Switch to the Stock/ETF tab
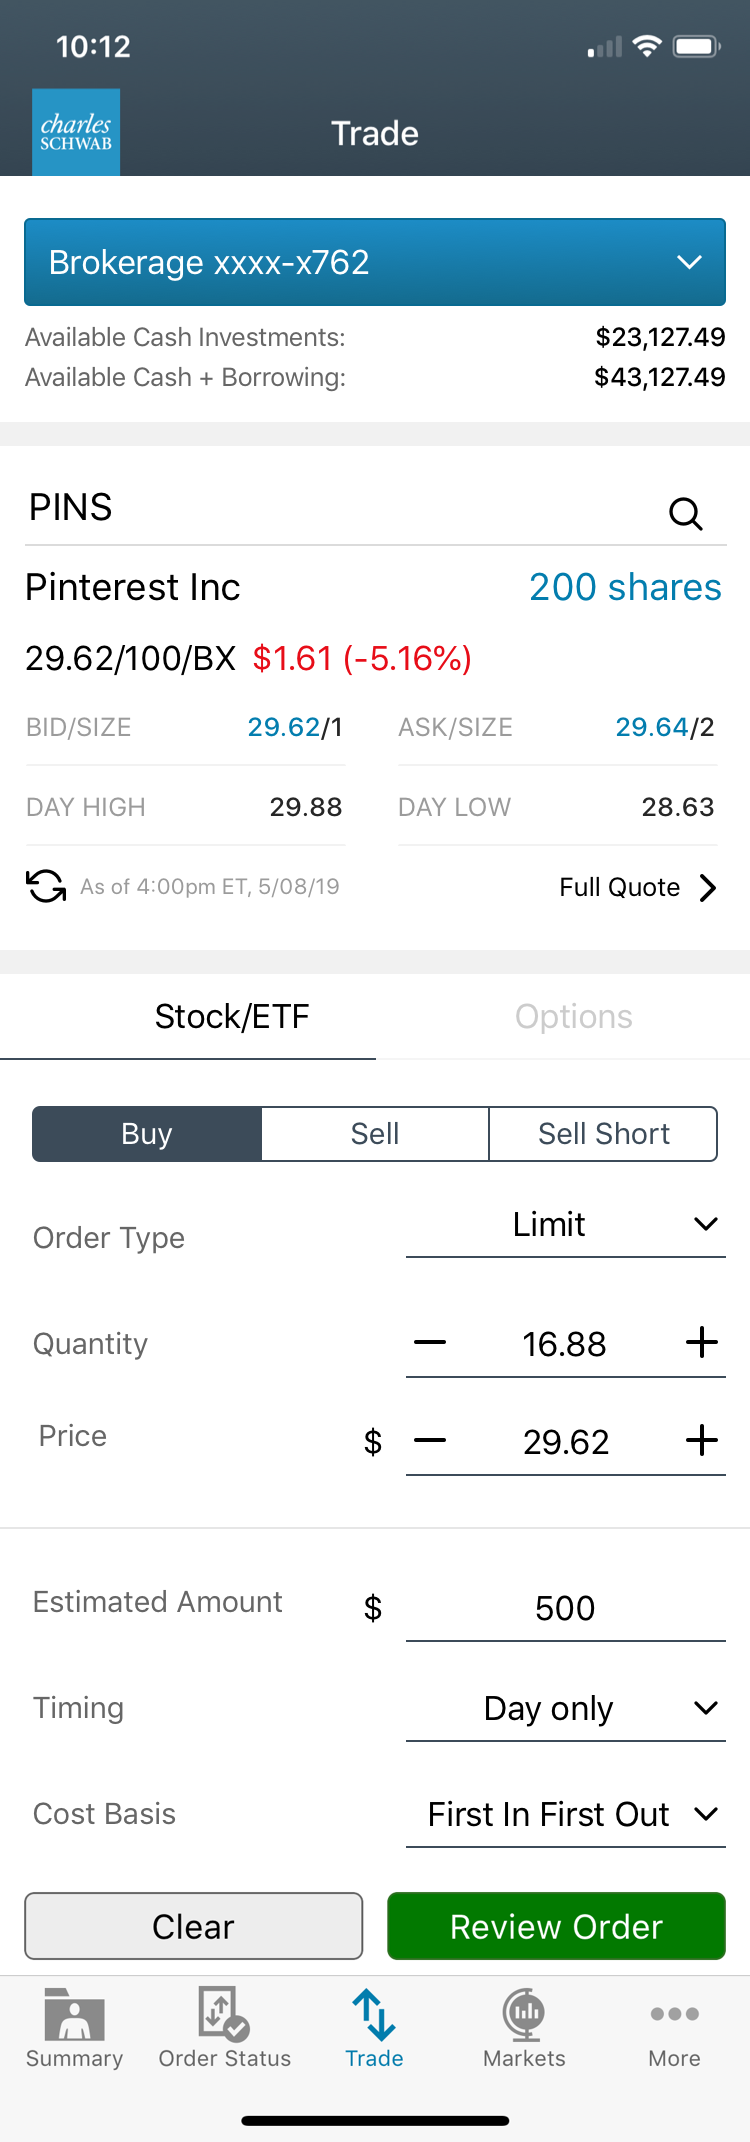This screenshot has height=2142, width=750. pos(232,1017)
